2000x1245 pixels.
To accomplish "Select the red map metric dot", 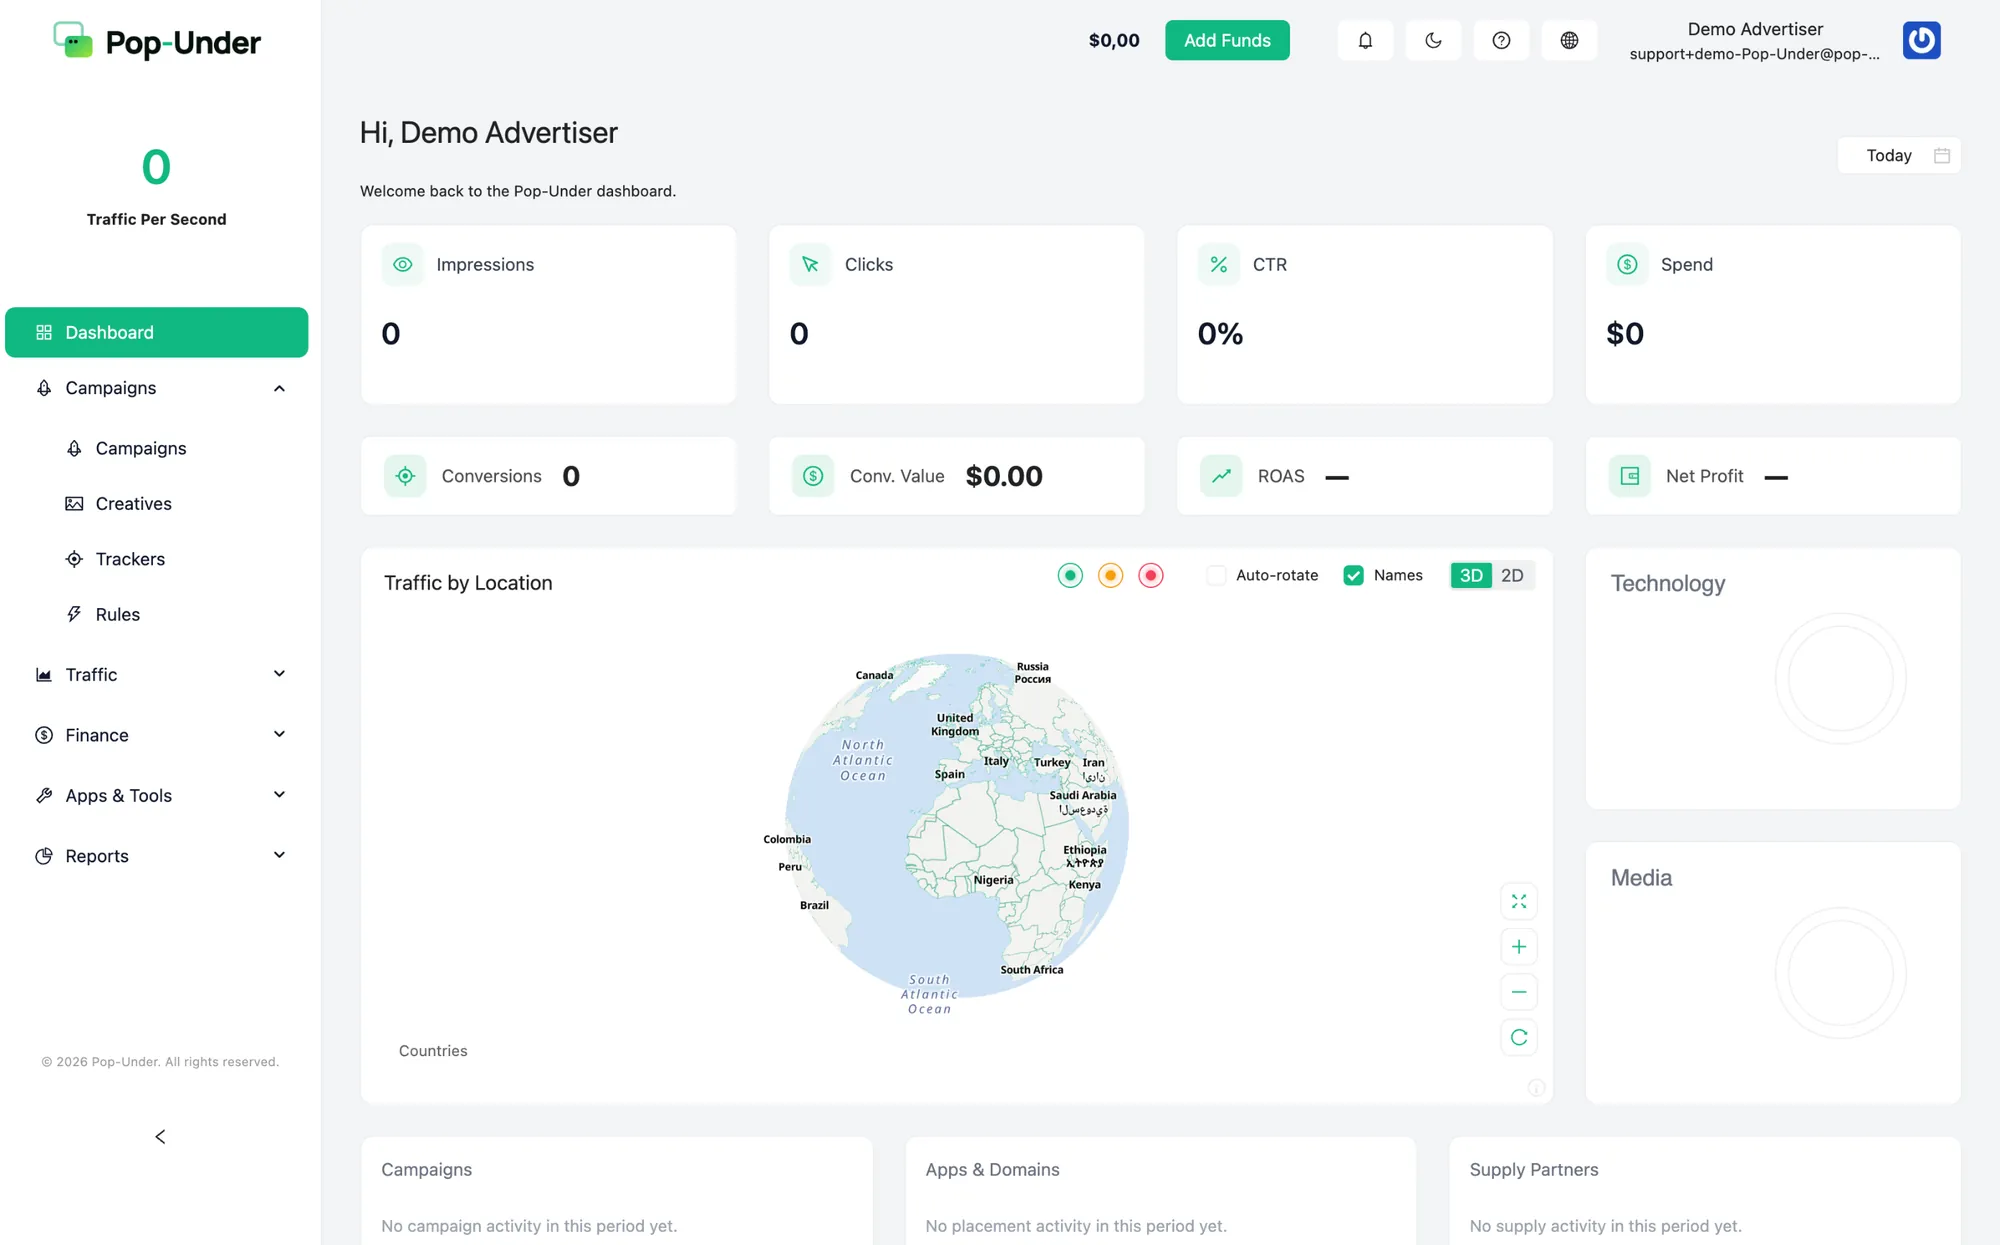I will pos(1151,575).
